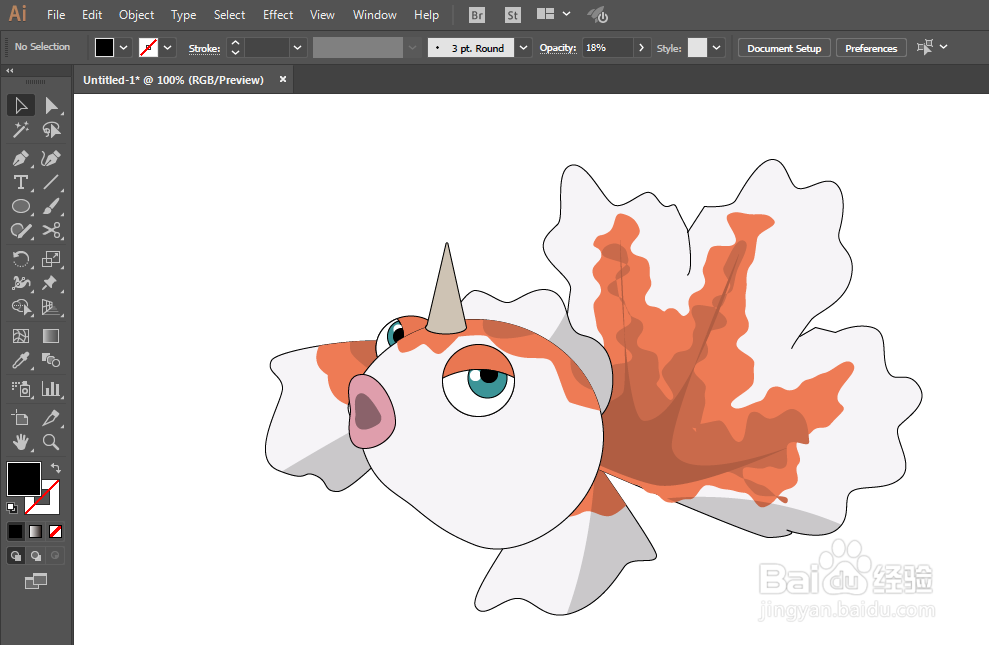989x645 pixels.
Task: Open the Window menu
Action: pos(375,15)
